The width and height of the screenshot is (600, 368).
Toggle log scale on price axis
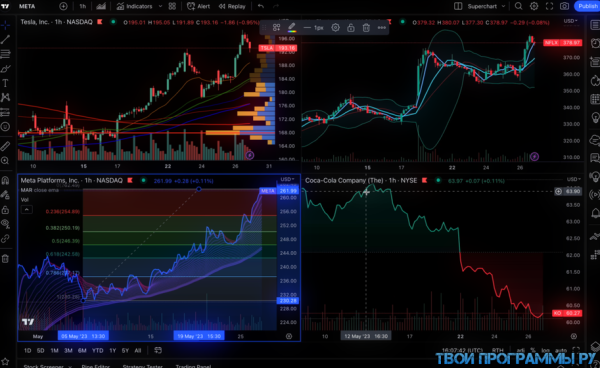coord(546,350)
